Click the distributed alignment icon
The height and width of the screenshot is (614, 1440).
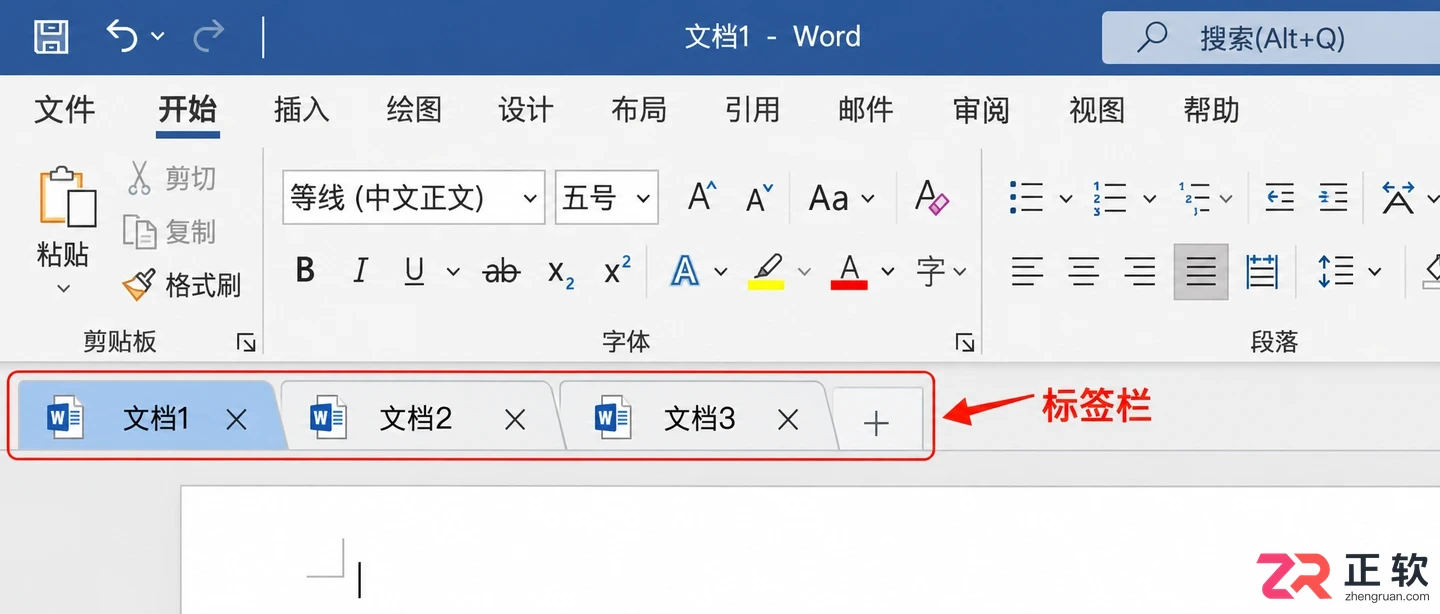[x=1262, y=271]
